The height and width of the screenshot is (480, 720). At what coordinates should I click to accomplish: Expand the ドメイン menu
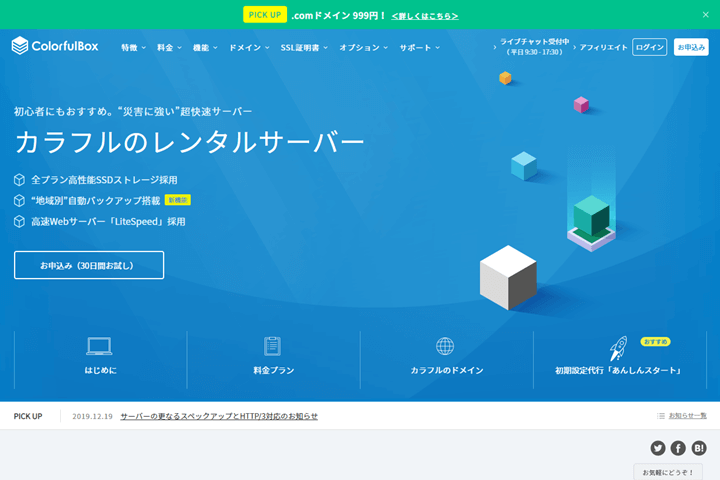[249, 47]
